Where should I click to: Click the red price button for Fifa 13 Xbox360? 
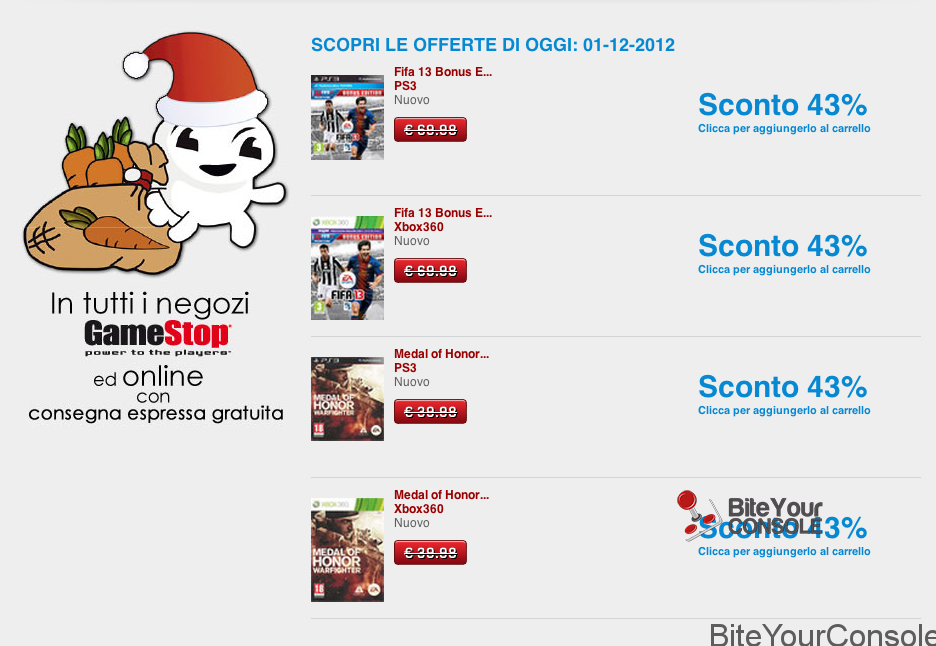[430, 270]
